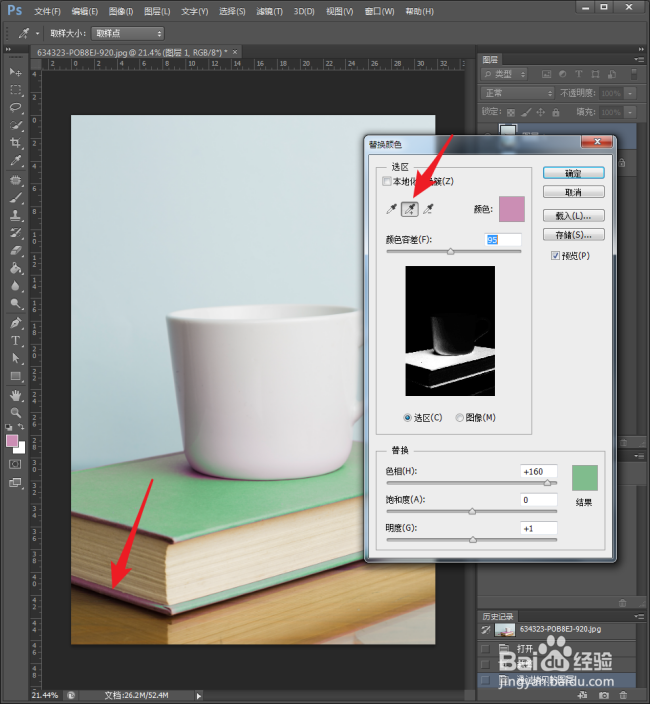Select the Blur tool
This screenshot has height=704, width=650.
coord(16,286)
